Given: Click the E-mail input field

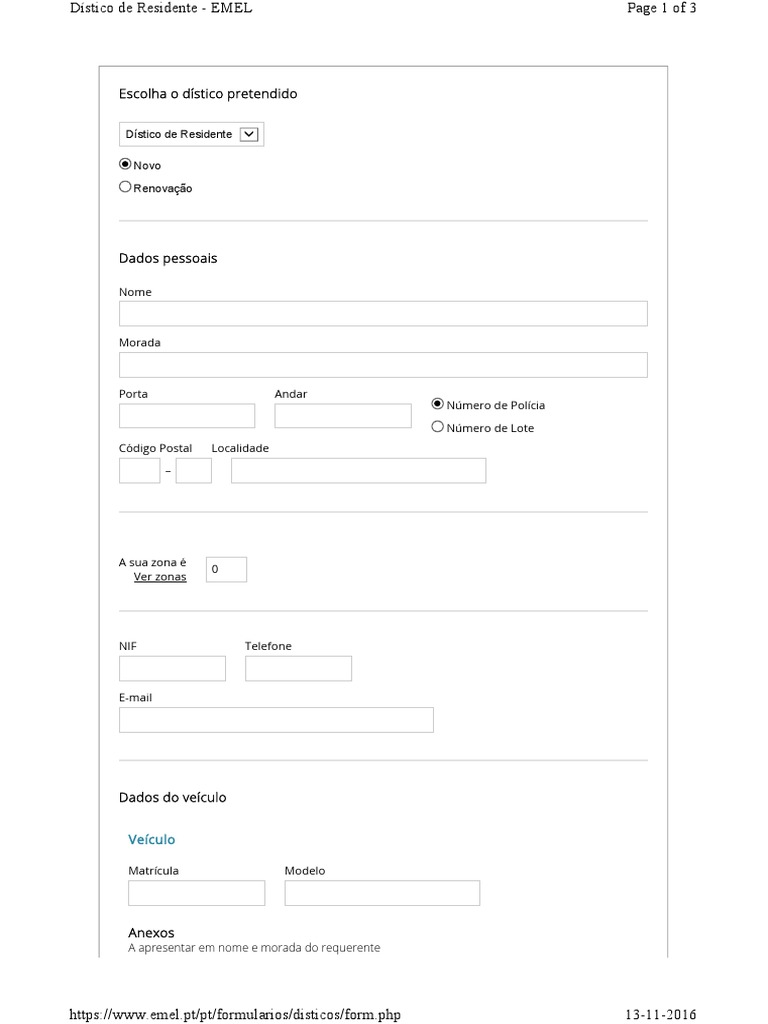Looking at the screenshot, I should (x=276, y=720).
